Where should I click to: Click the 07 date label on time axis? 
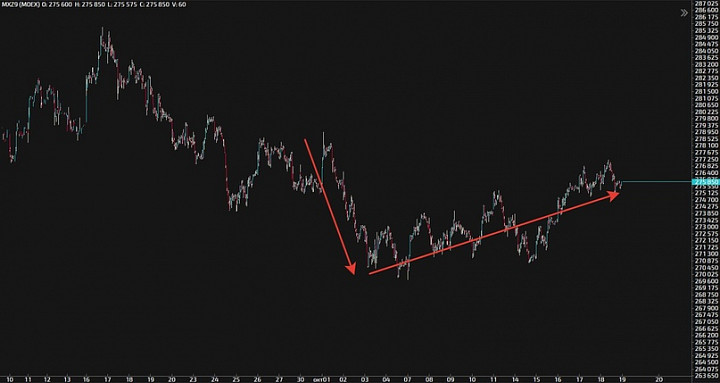click(407, 379)
